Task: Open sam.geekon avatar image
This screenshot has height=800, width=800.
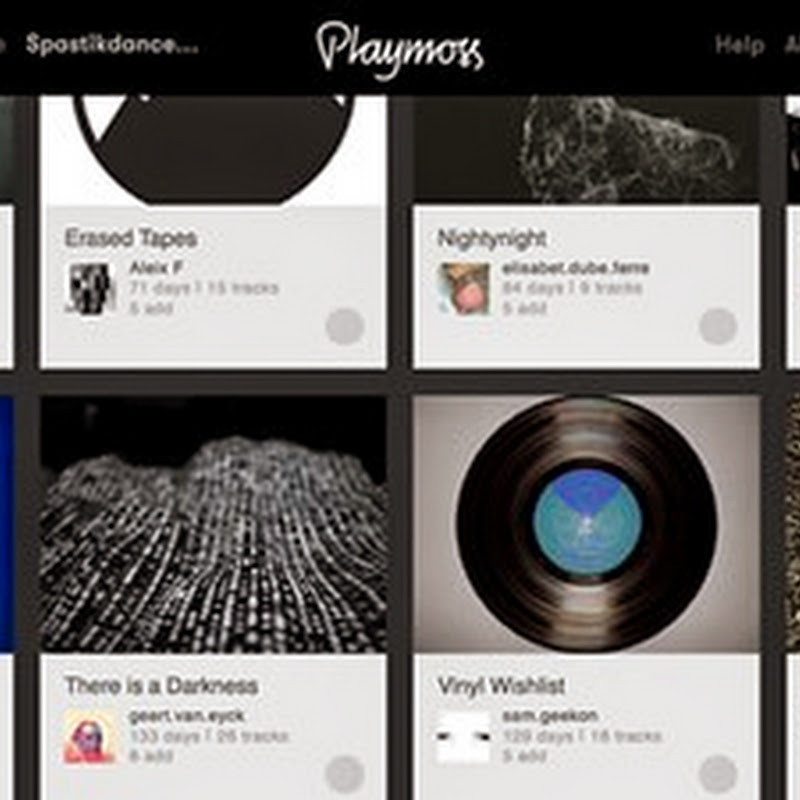Action: pos(464,736)
